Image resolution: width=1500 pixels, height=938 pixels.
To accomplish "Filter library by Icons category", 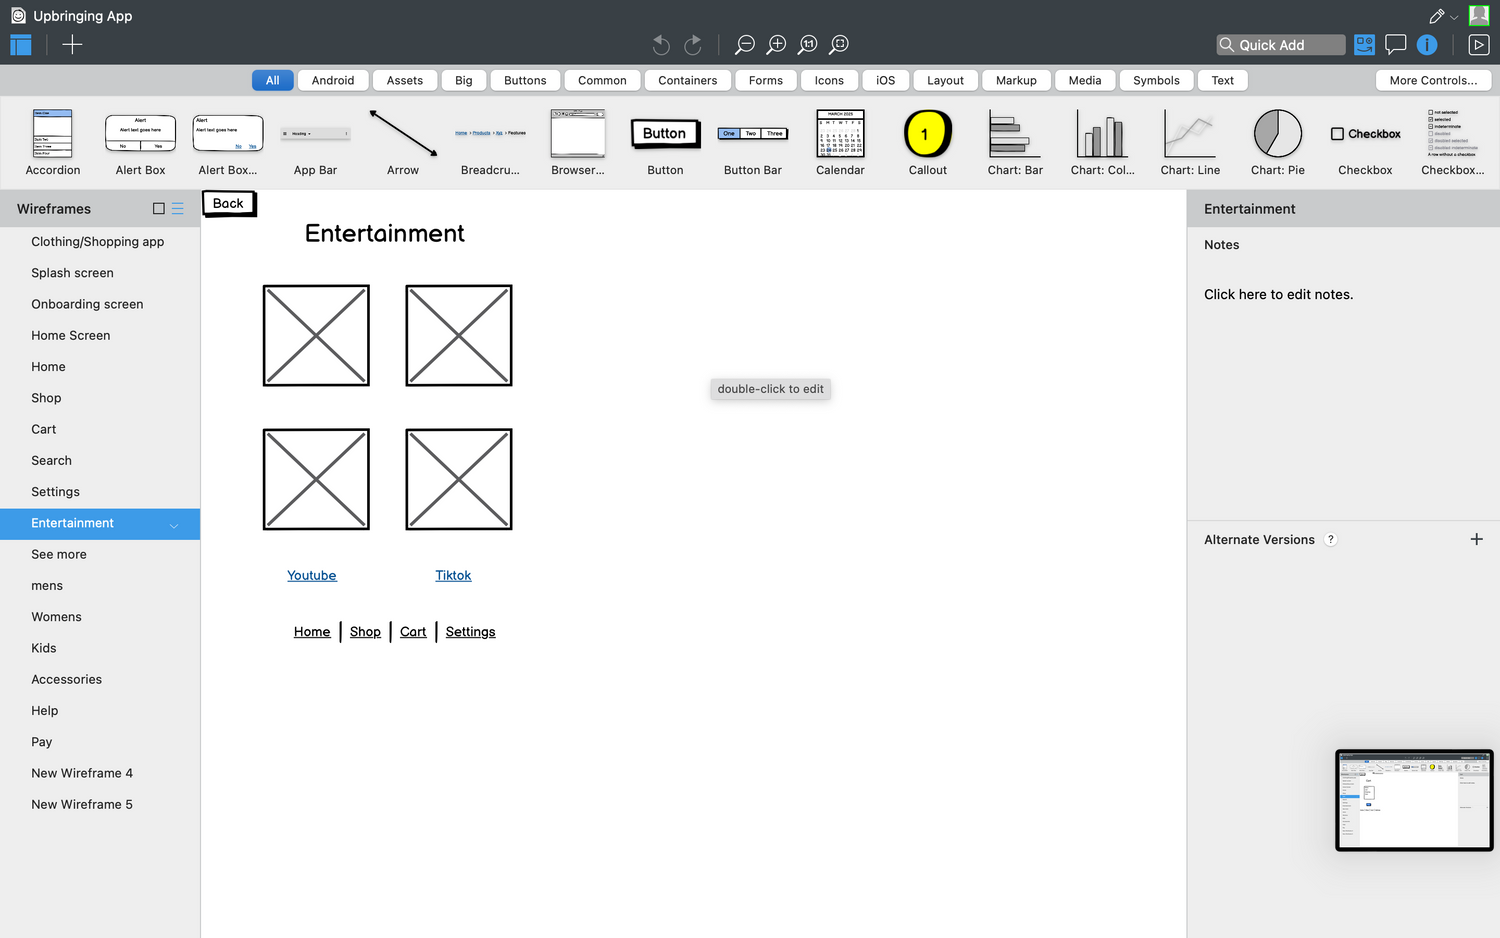I will (x=829, y=80).
